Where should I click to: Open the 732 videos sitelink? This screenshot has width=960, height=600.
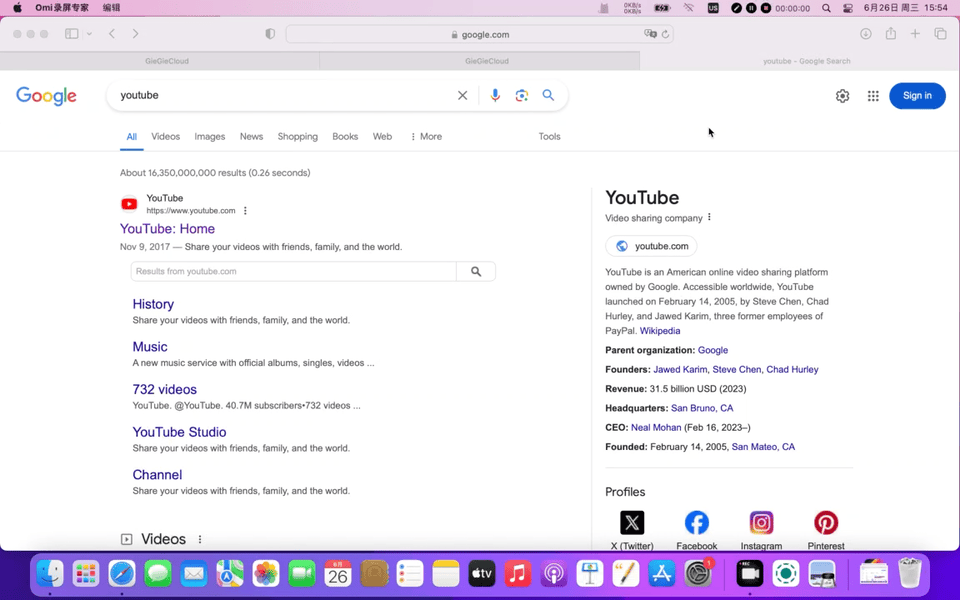coord(165,389)
